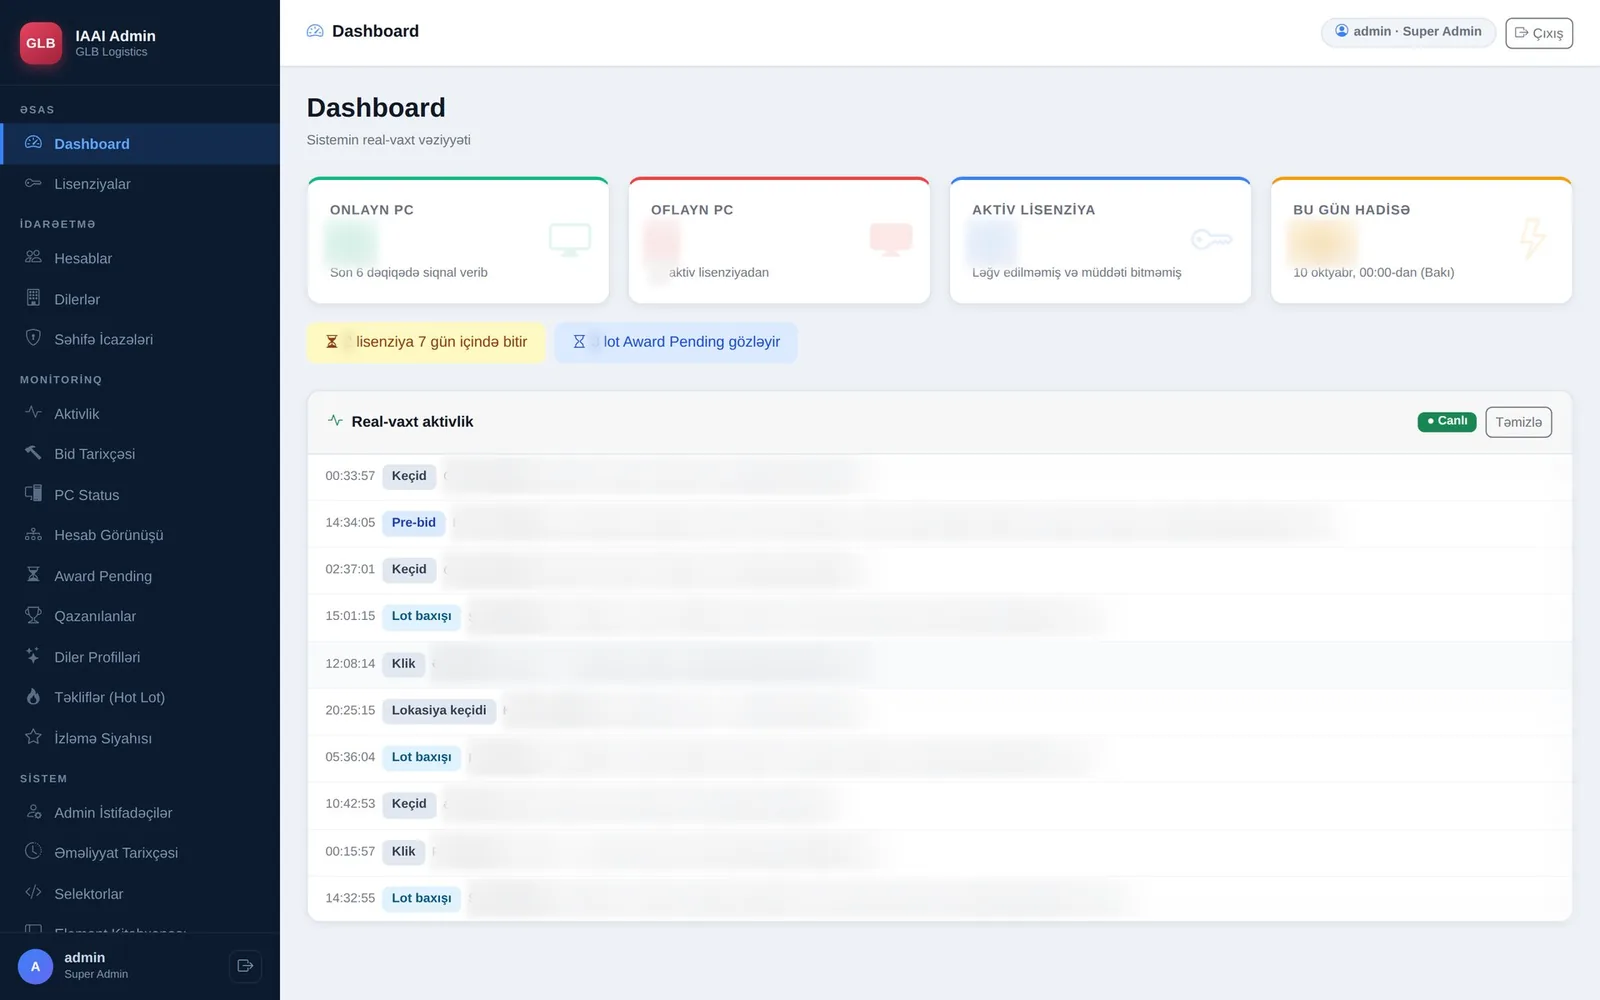Viewport: 1600px width, 1000px height.
Task: Select the ONLAYN PC card
Action: 458,240
